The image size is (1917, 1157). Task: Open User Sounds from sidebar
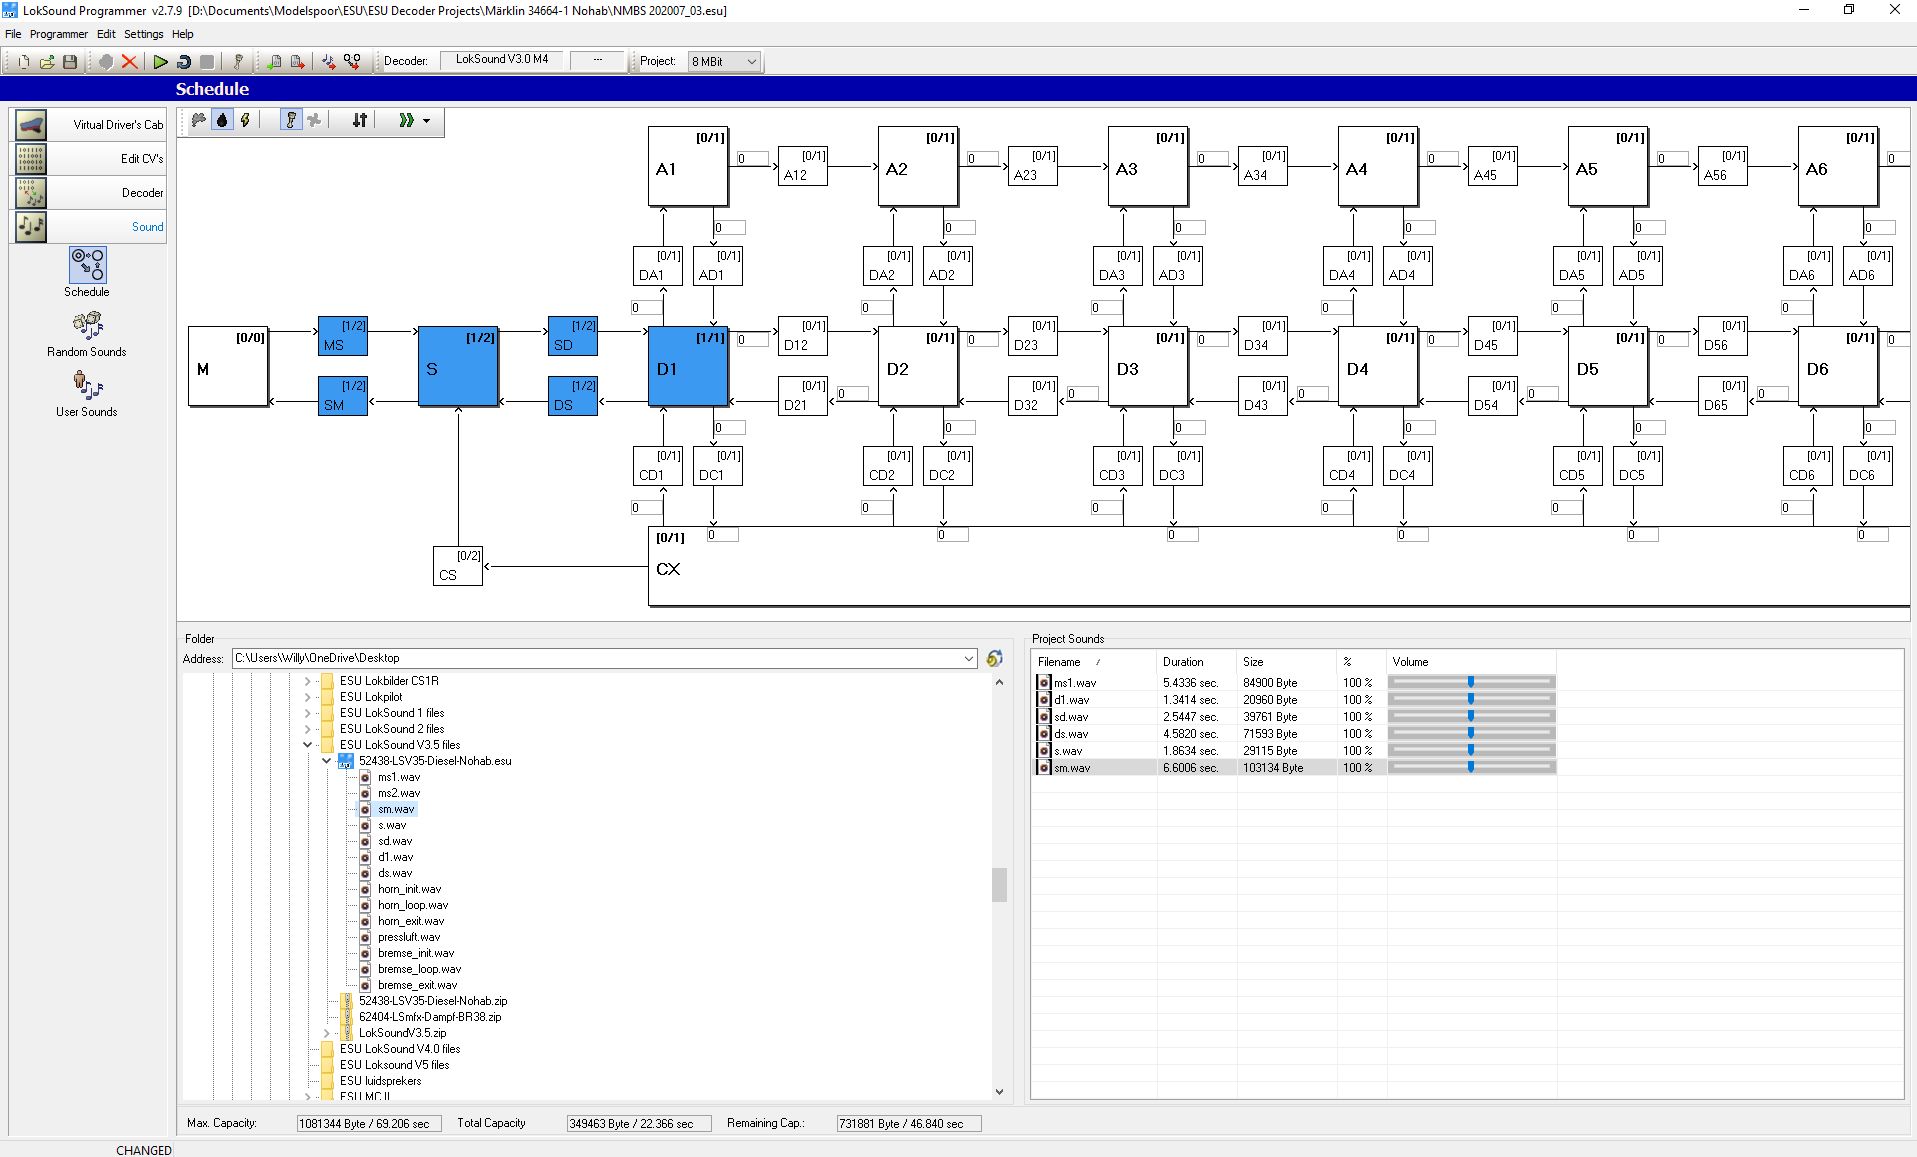87,394
